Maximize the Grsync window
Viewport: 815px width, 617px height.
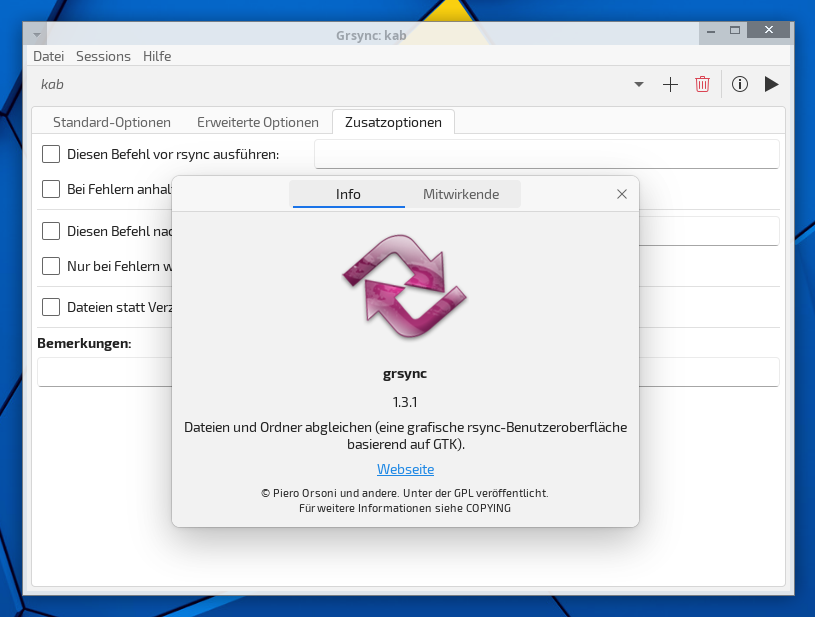click(735, 31)
